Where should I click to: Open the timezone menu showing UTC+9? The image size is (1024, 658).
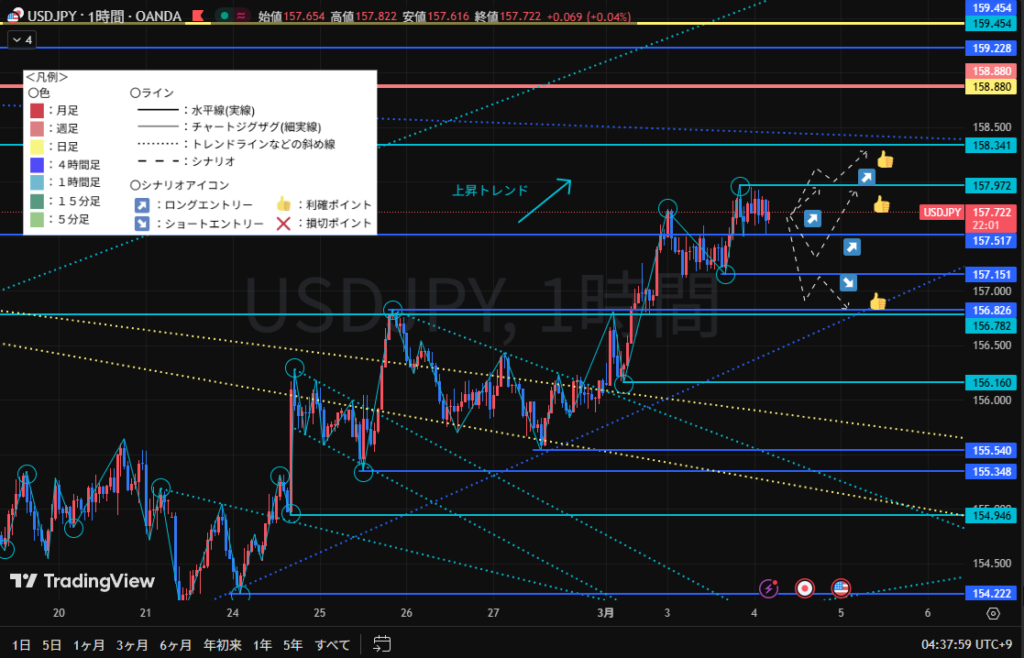pyautogui.click(x=968, y=643)
